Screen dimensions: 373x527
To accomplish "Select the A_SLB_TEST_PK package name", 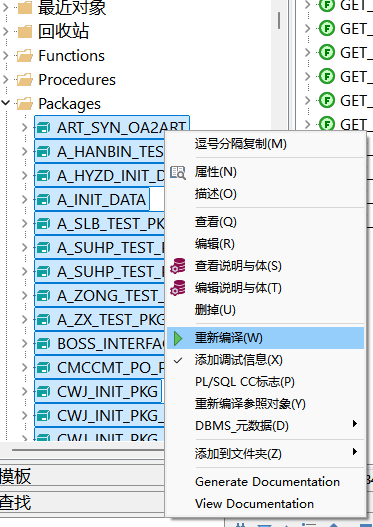I will click(111, 224).
